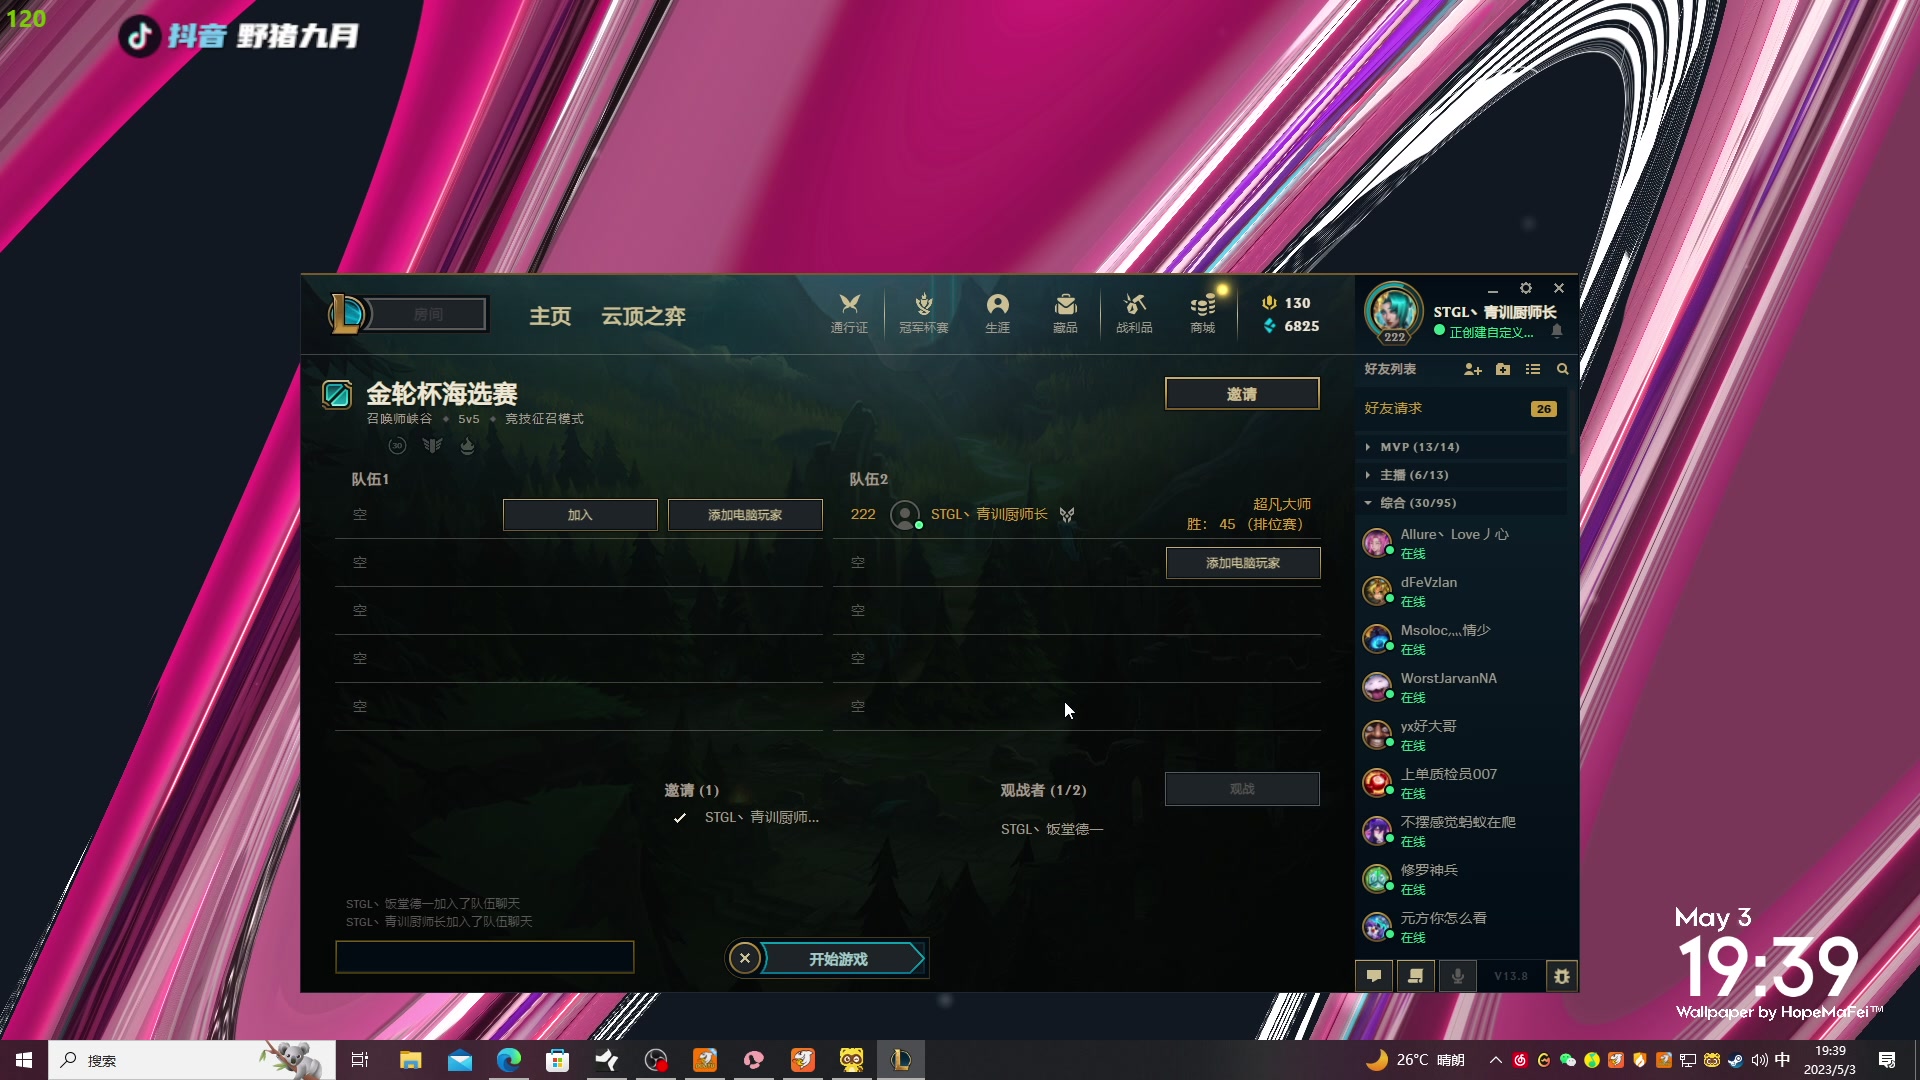Expand the MVP friend group
Viewport: 1920px width, 1080px height.
click(1461, 447)
